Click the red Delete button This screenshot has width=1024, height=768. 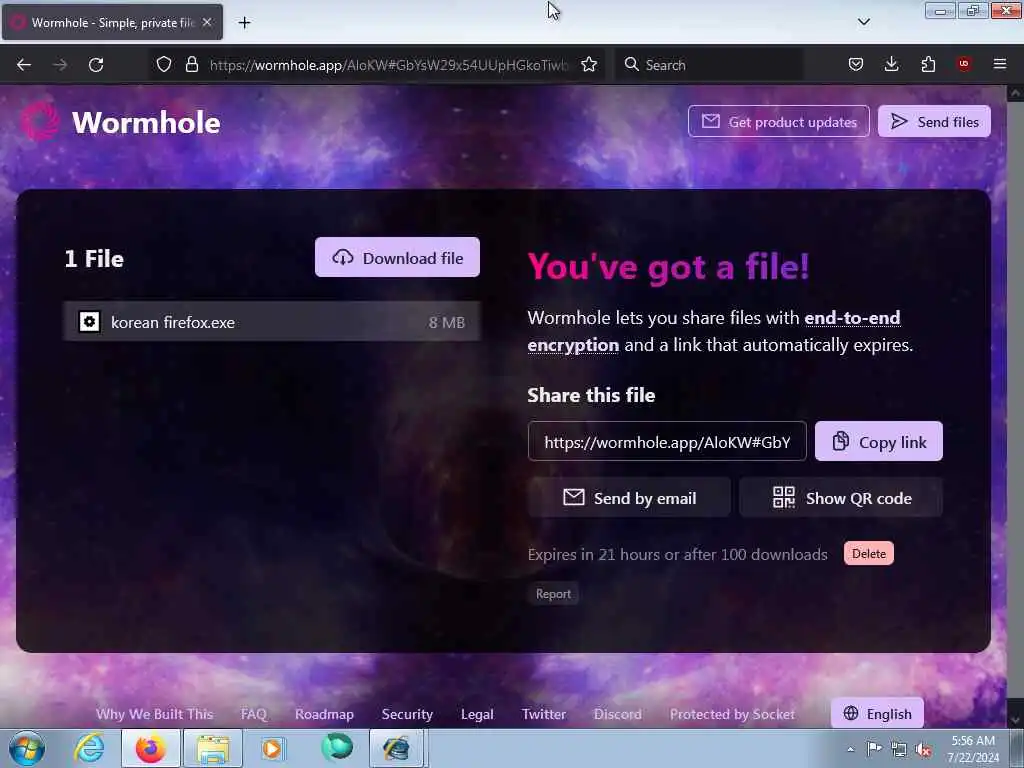click(869, 553)
